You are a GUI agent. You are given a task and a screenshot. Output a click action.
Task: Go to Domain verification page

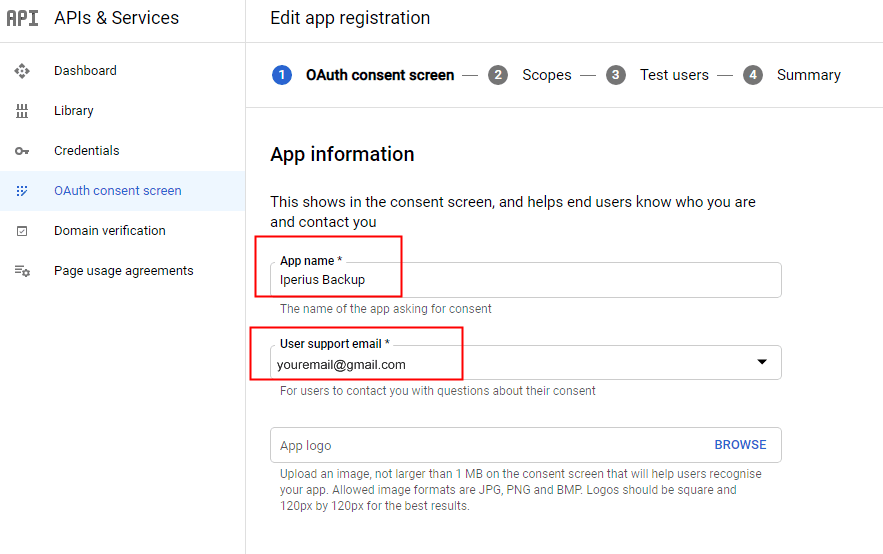tap(110, 231)
